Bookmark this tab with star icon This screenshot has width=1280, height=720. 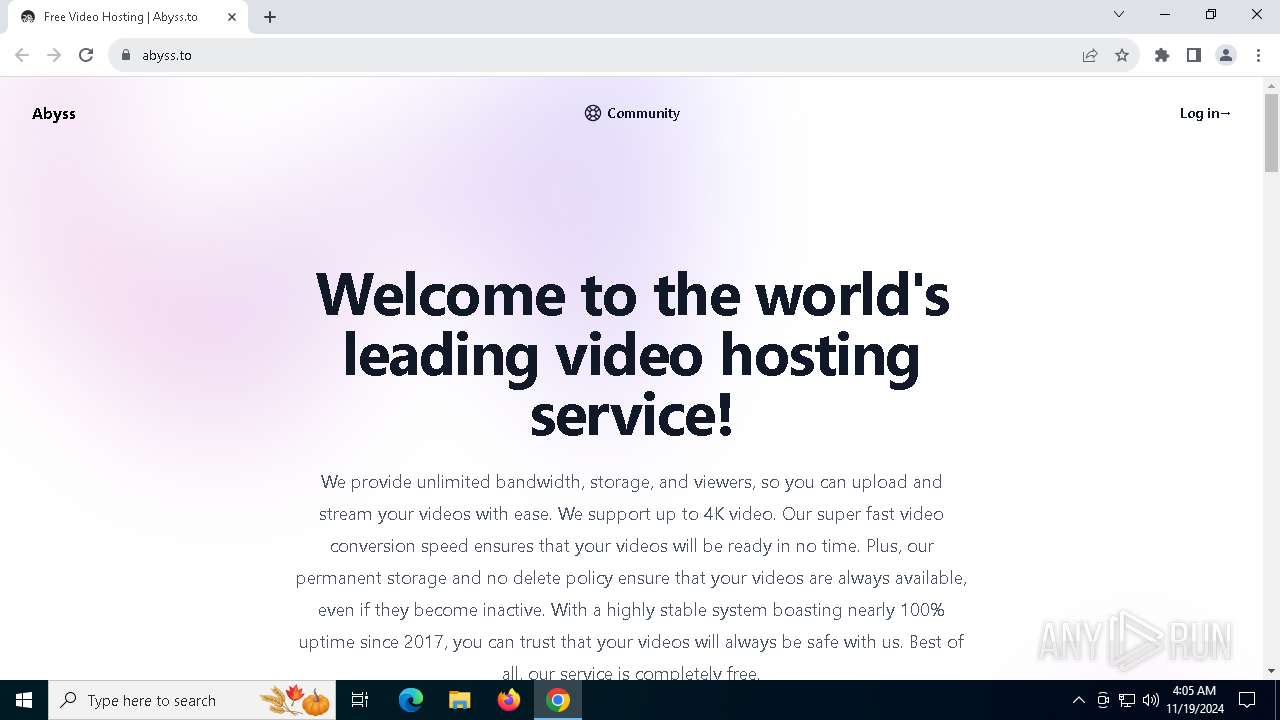click(x=1122, y=55)
